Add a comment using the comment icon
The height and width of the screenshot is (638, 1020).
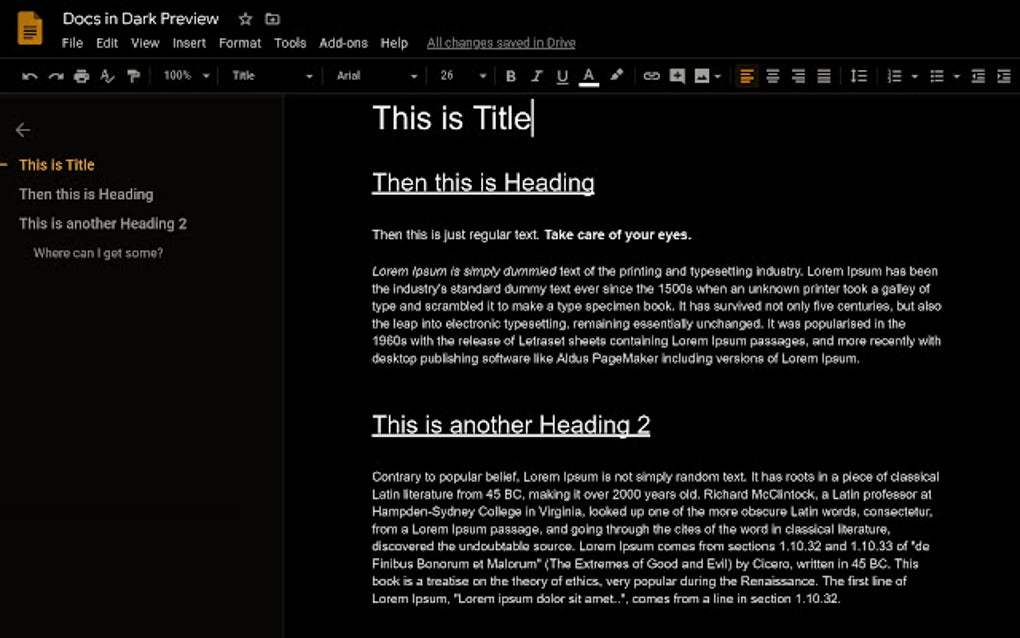678,75
